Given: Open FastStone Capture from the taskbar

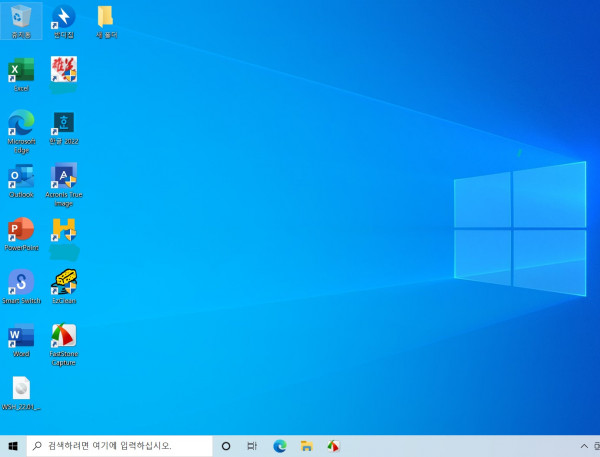Looking at the screenshot, I should [333, 446].
